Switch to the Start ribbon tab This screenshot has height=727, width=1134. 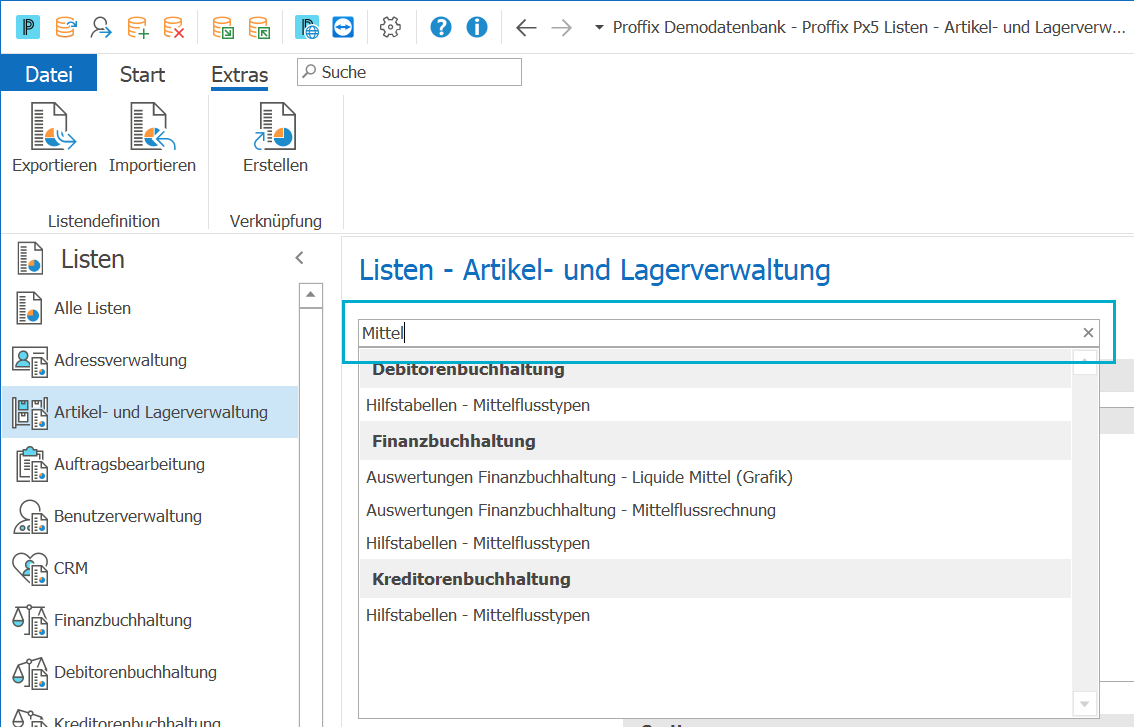click(142, 74)
